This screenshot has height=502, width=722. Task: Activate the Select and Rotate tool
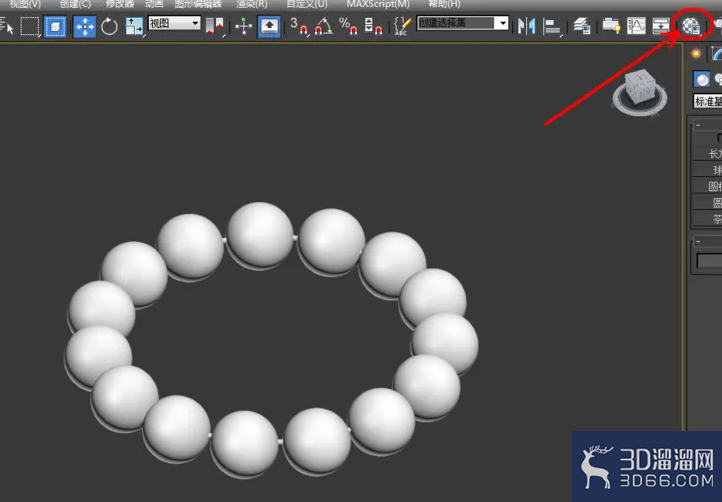109,26
